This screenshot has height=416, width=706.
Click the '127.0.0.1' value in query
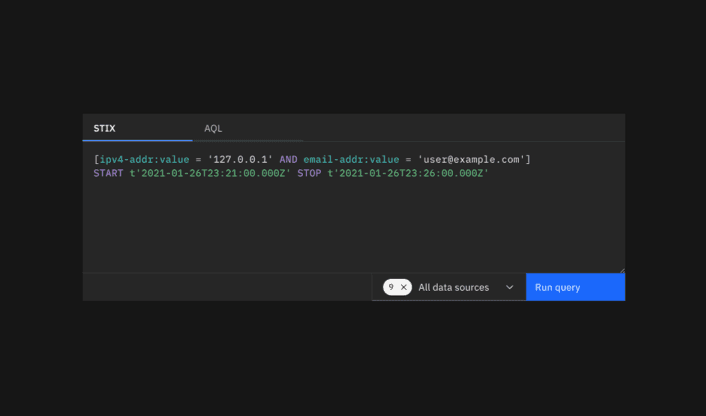click(x=240, y=160)
